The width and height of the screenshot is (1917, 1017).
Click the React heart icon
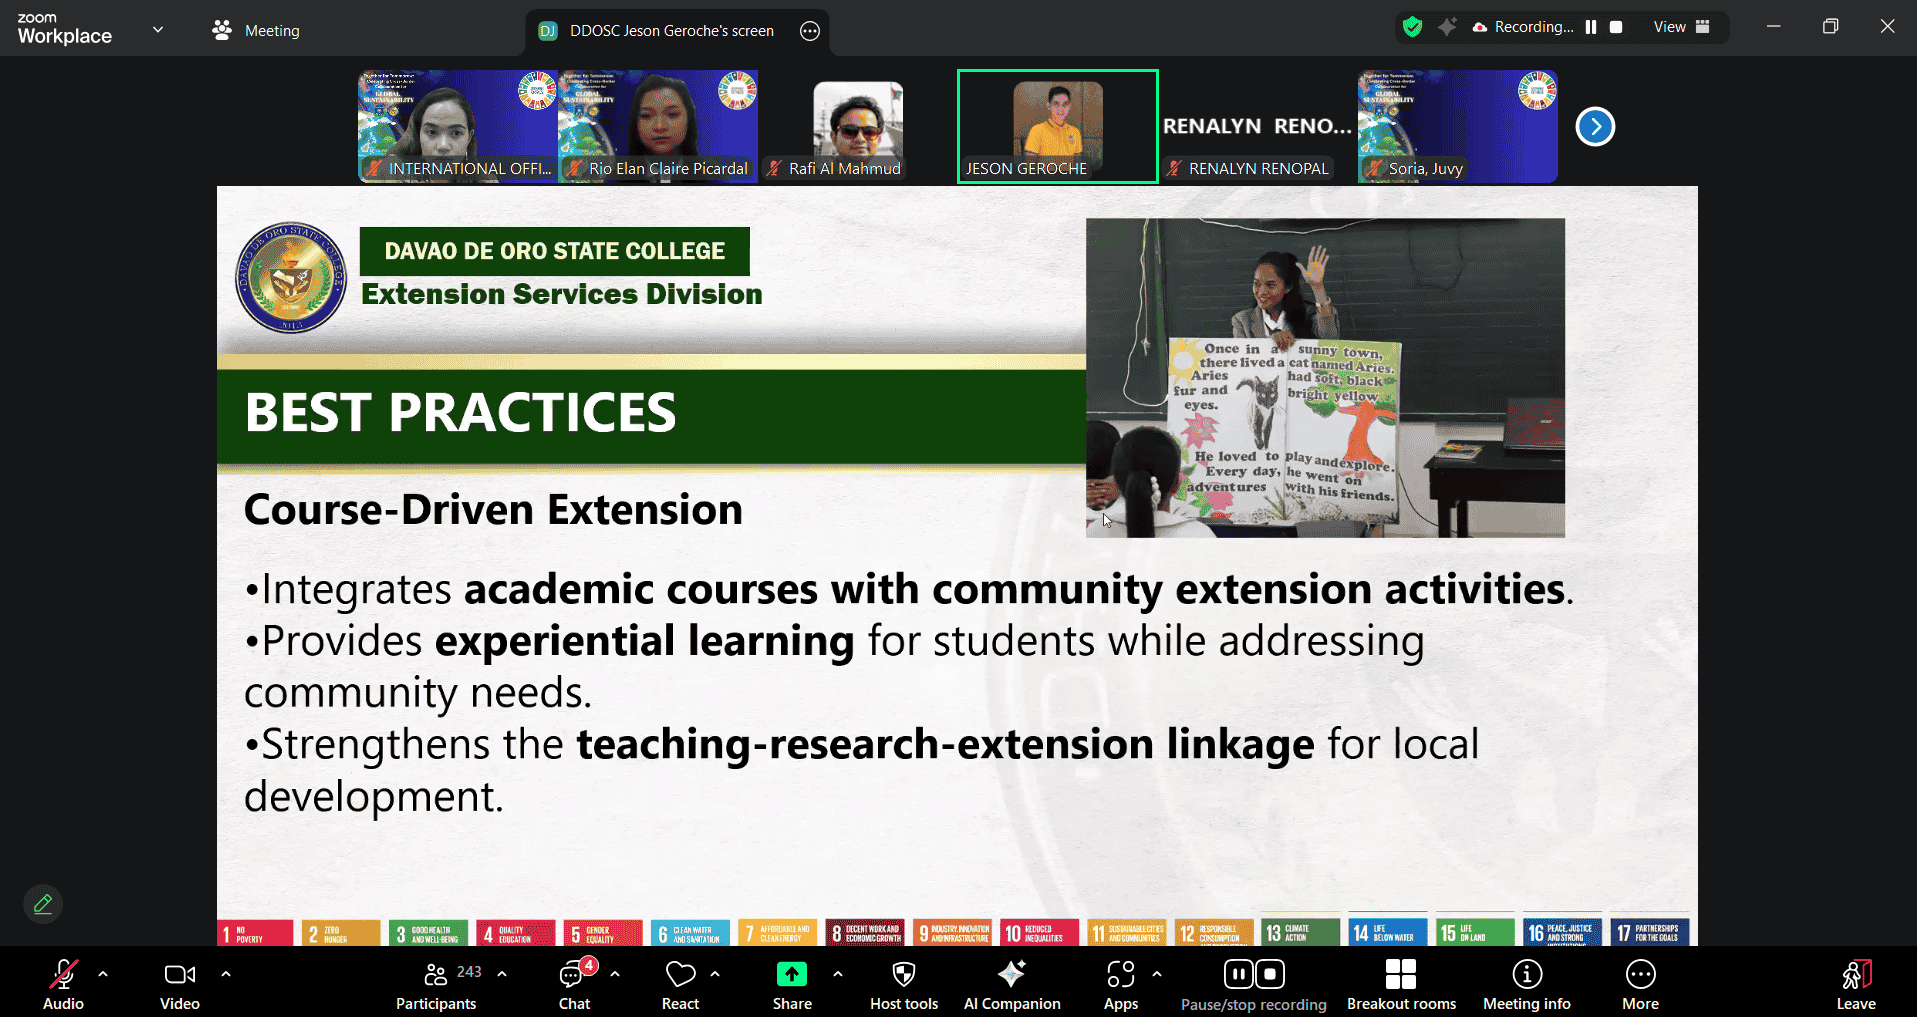coord(680,985)
